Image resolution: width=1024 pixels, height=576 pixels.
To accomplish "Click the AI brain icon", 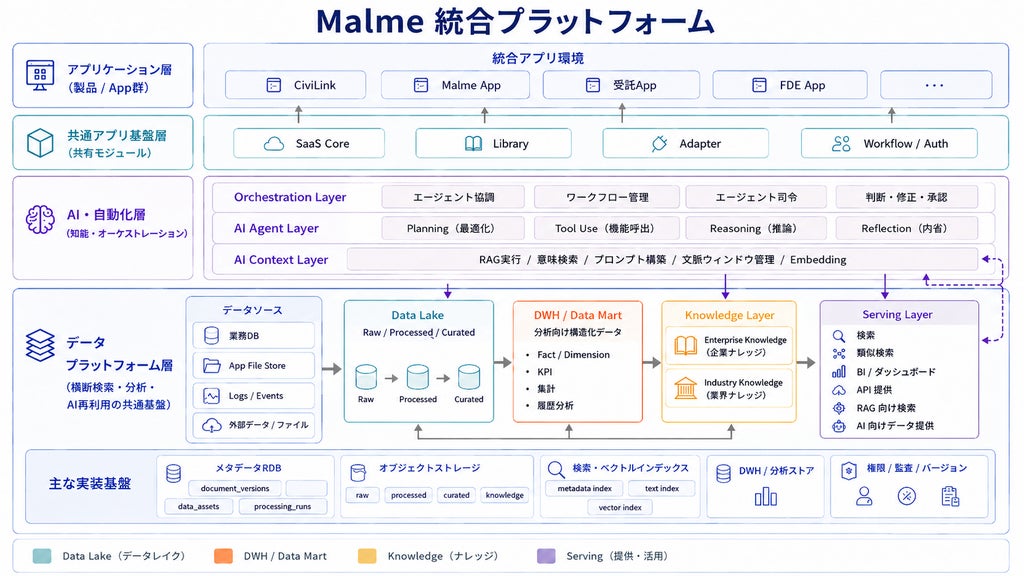I will [x=40, y=220].
